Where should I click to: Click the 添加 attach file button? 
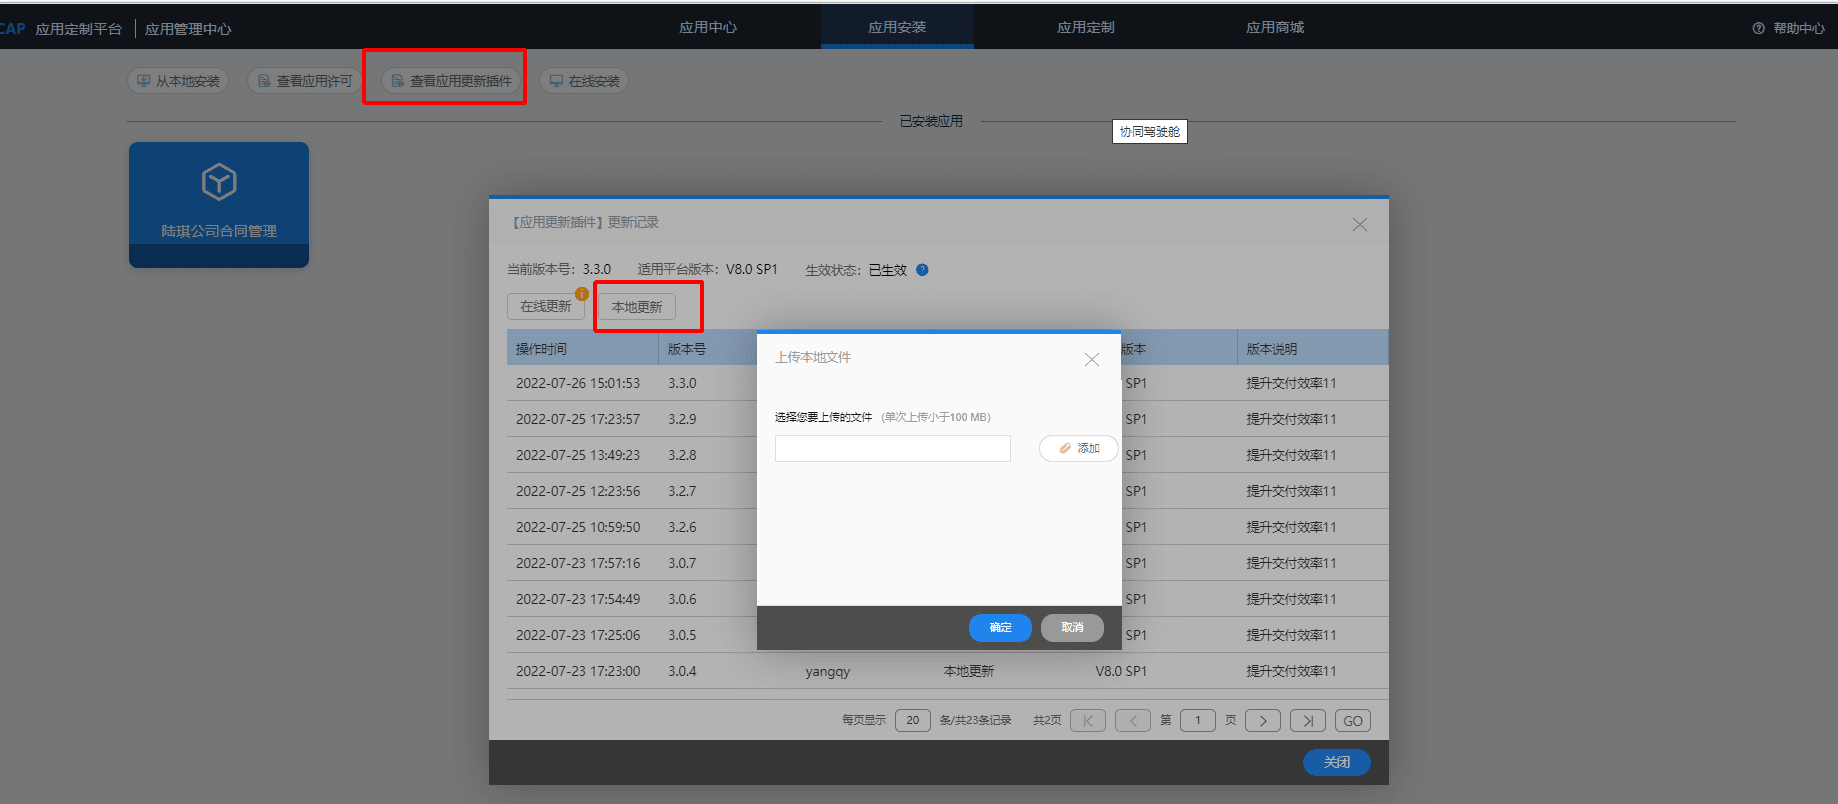click(x=1079, y=448)
